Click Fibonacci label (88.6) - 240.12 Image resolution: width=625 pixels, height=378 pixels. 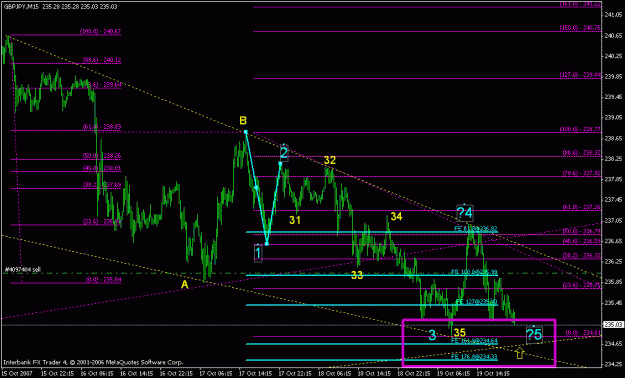tap(102, 60)
